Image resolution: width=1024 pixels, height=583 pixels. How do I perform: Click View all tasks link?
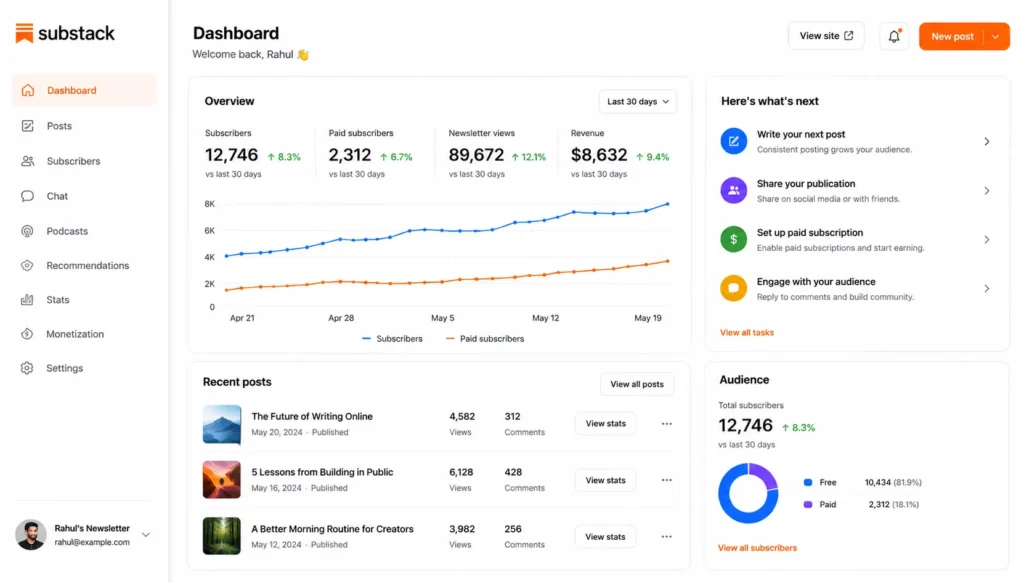[746, 332]
